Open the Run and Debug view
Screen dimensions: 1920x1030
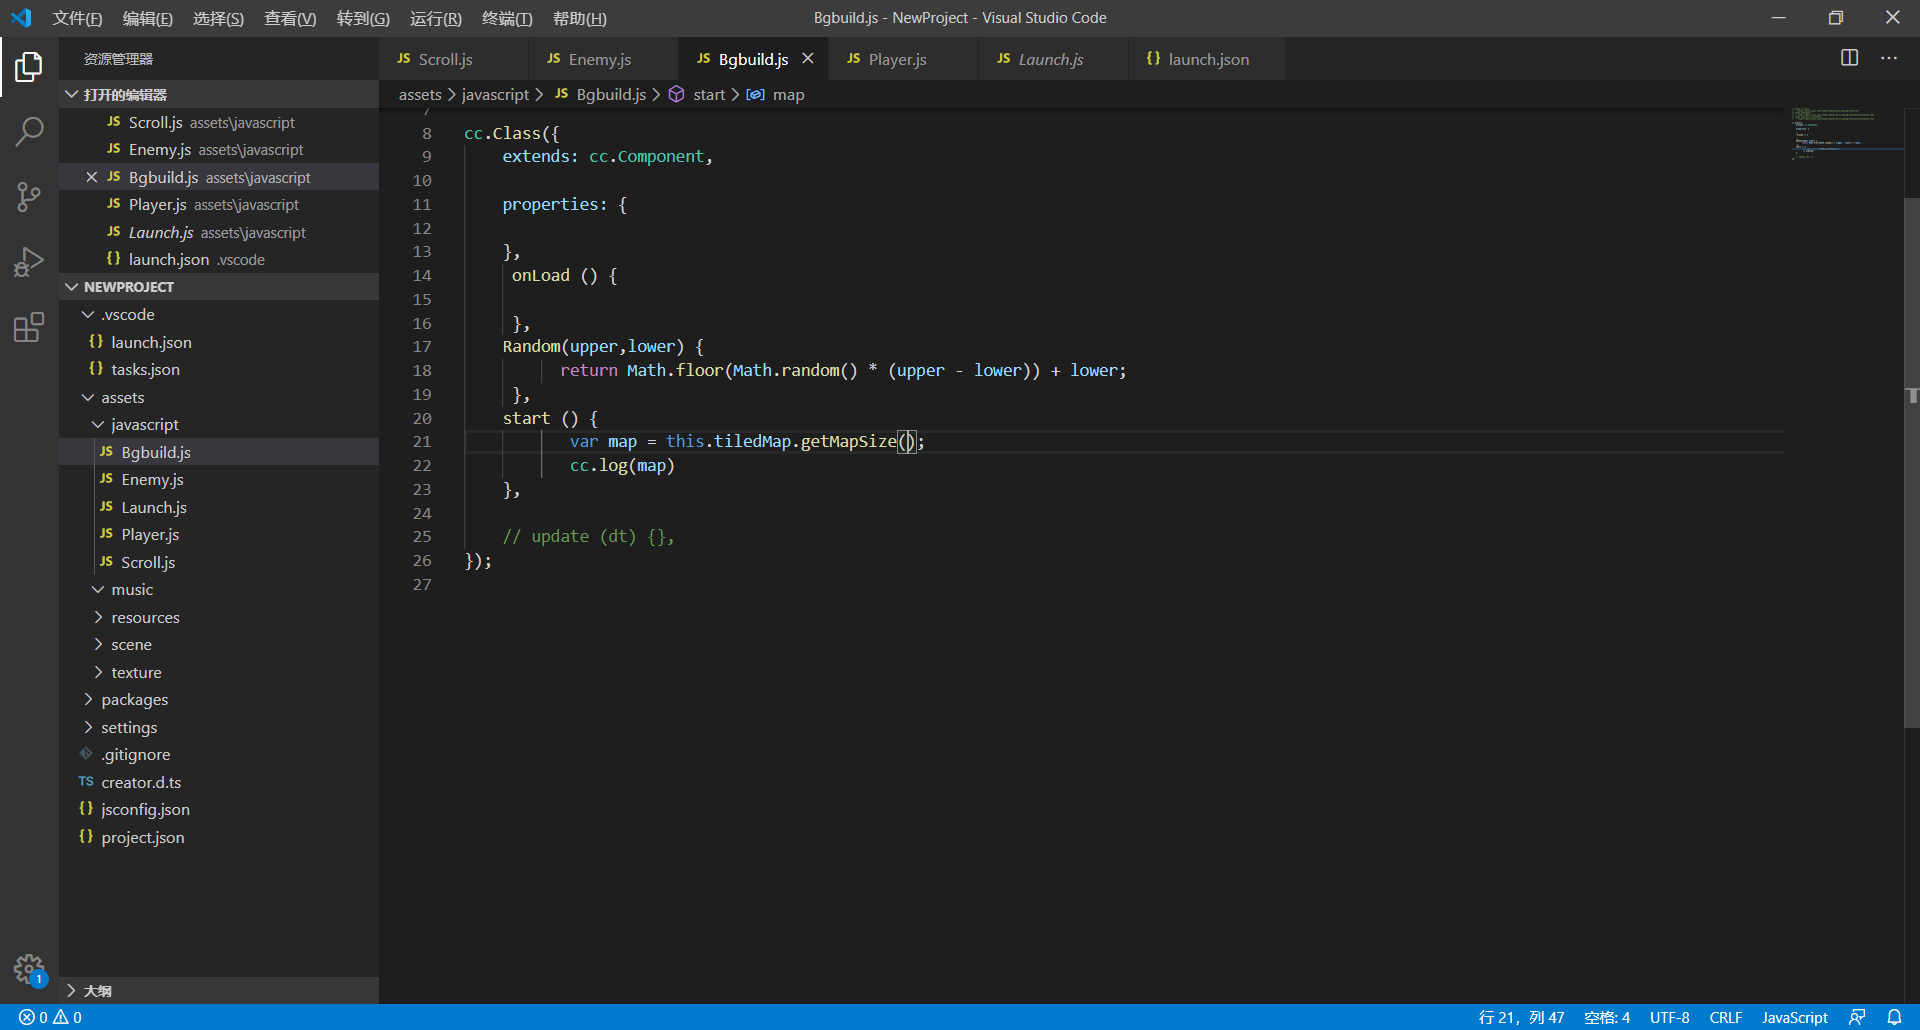tap(29, 262)
